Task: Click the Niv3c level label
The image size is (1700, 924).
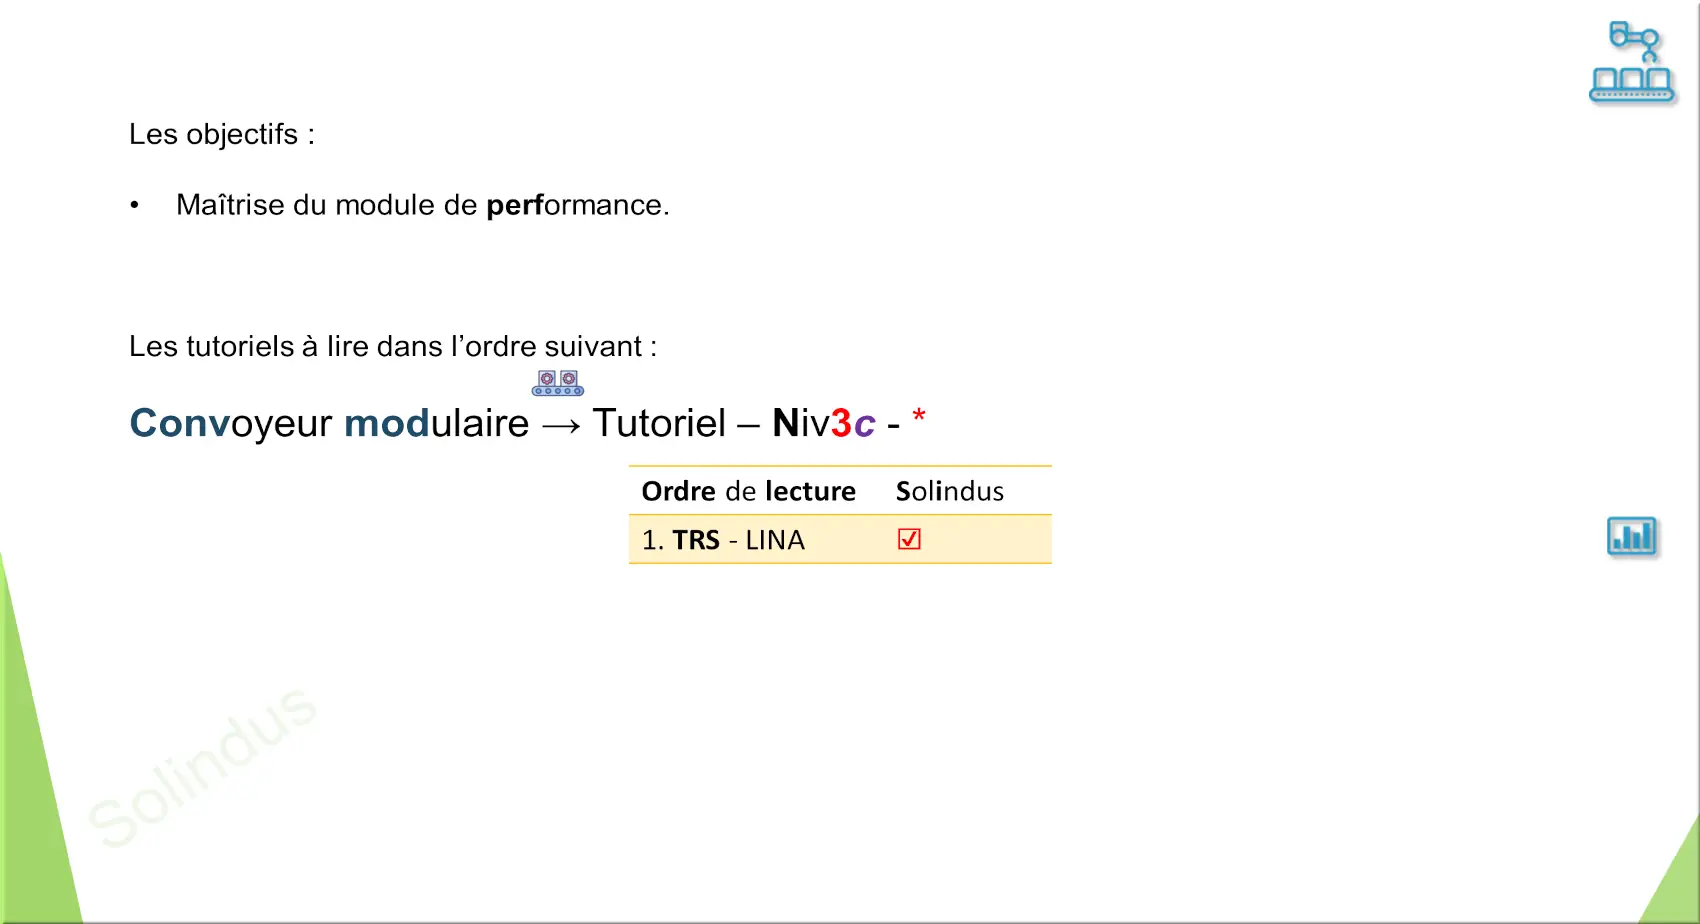Action: point(824,423)
